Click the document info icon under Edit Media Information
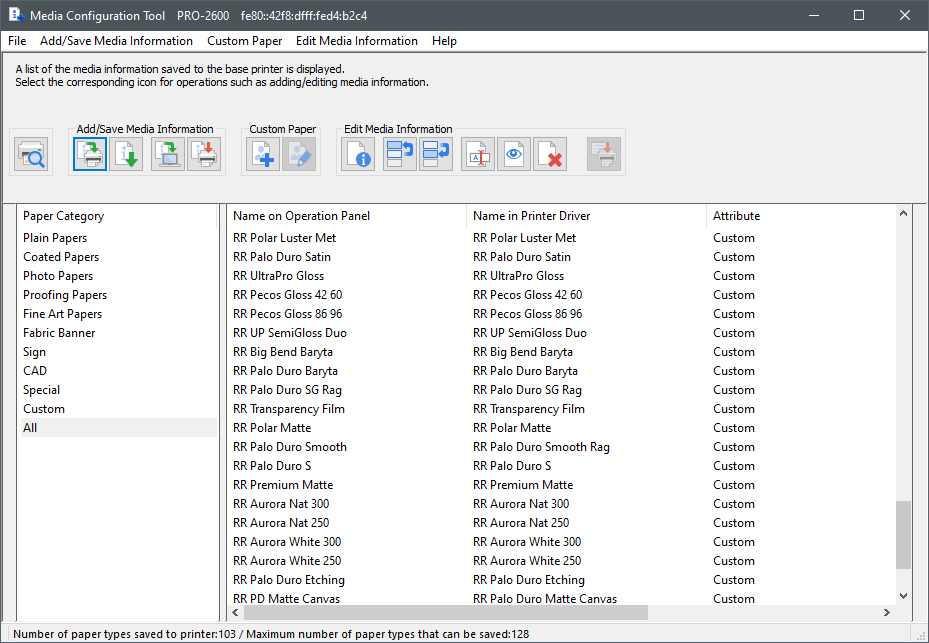929x643 pixels. pyautogui.click(x=359, y=155)
